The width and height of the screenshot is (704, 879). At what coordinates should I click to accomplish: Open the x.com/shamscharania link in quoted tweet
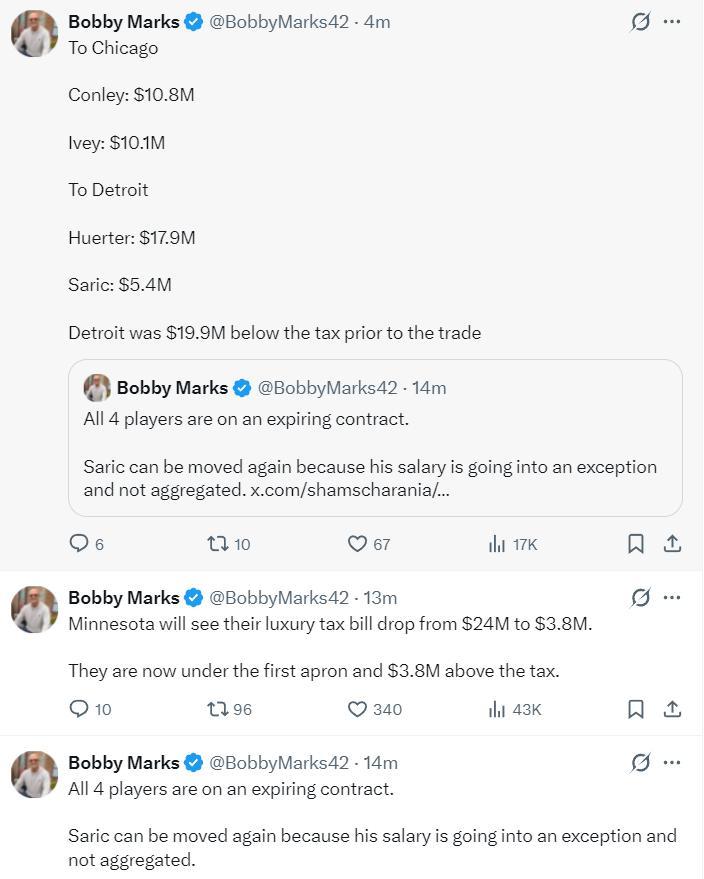click(x=349, y=490)
